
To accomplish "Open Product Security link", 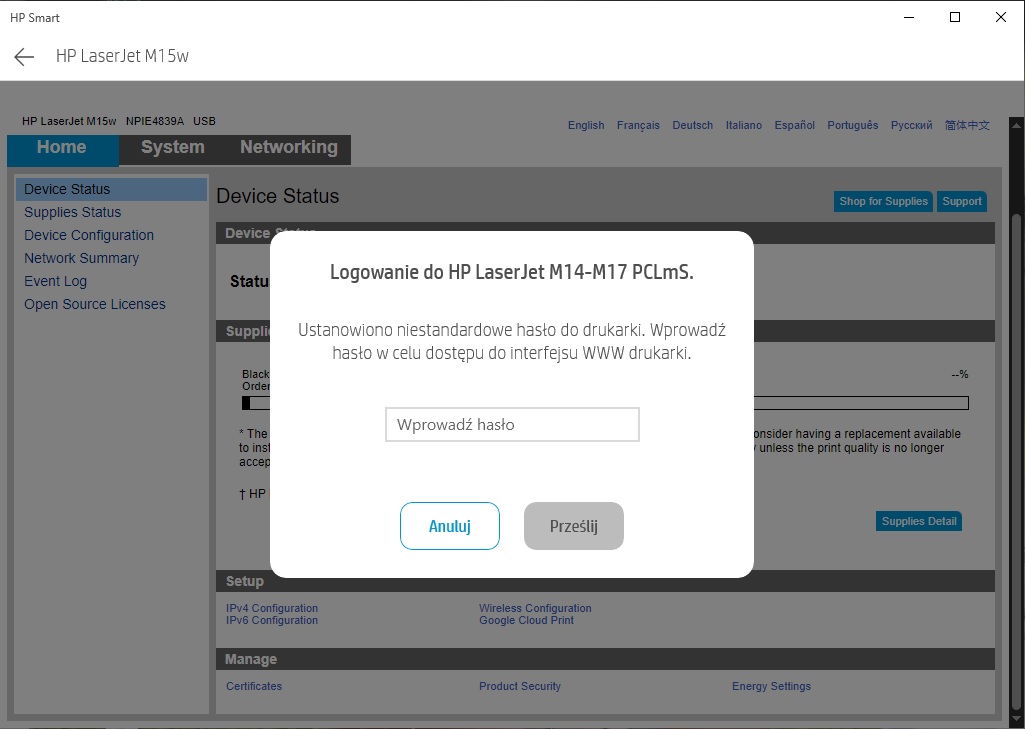I will (x=520, y=686).
